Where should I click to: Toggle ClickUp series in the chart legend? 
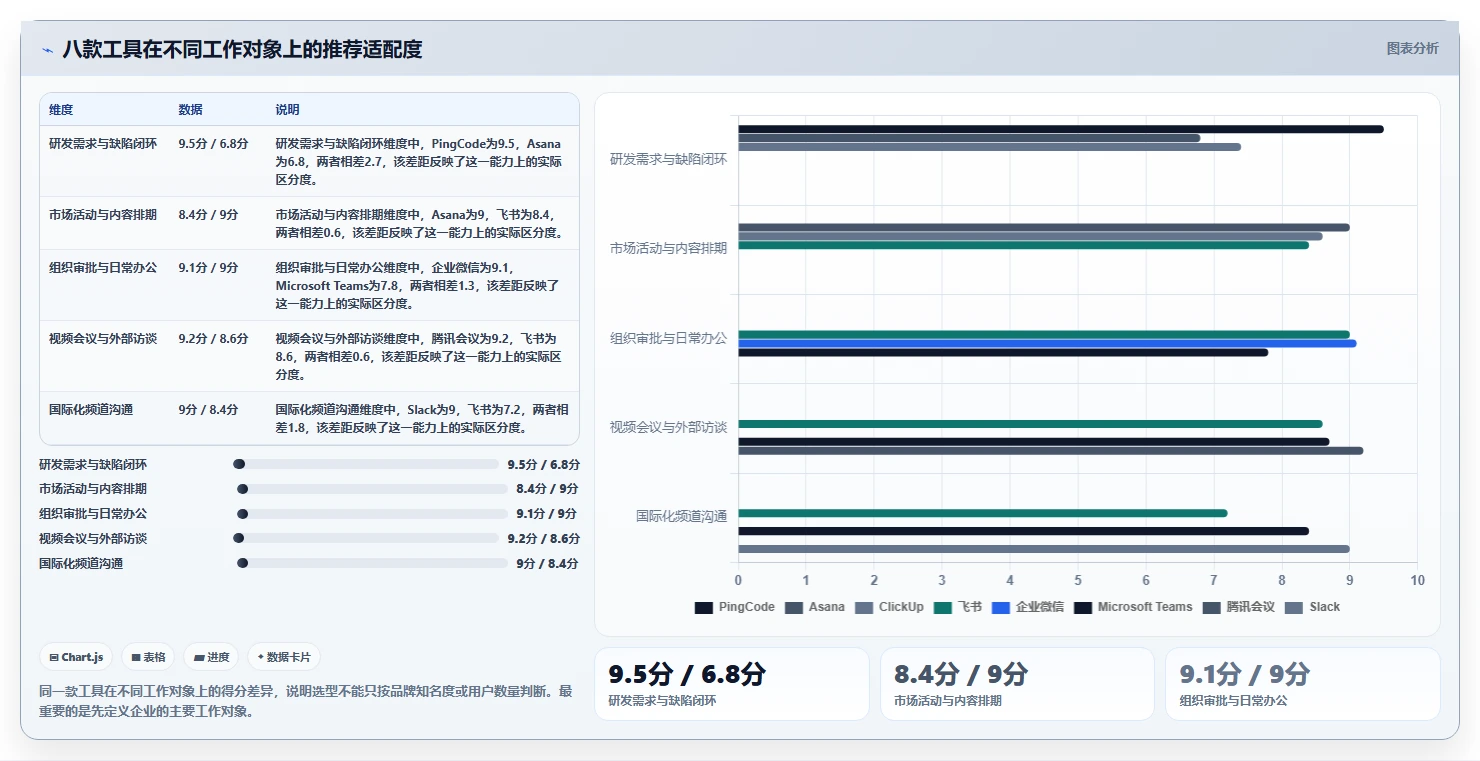click(889, 607)
